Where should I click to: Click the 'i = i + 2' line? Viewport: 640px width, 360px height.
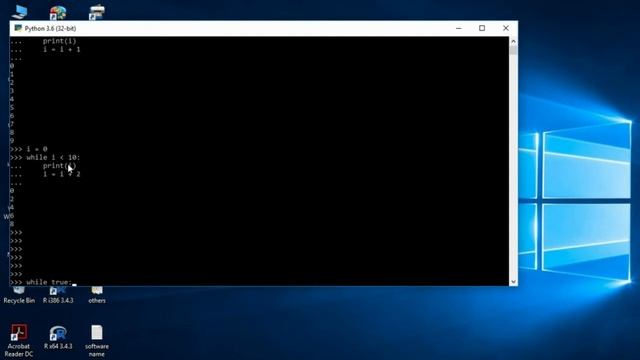pyautogui.click(x=62, y=174)
